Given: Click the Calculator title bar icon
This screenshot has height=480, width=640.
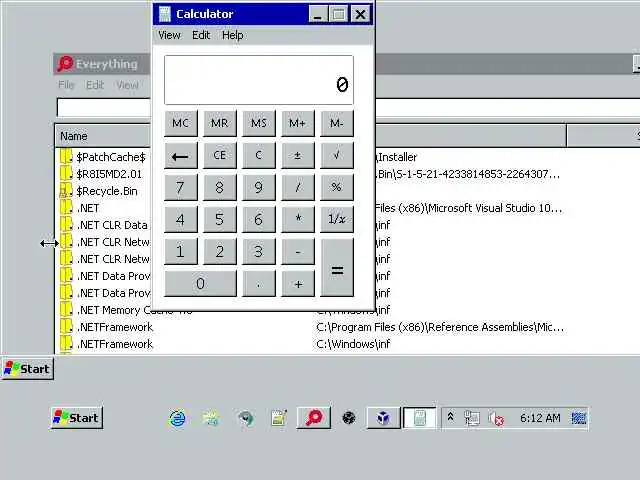Looking at the screenshot, I should (164, 14).
